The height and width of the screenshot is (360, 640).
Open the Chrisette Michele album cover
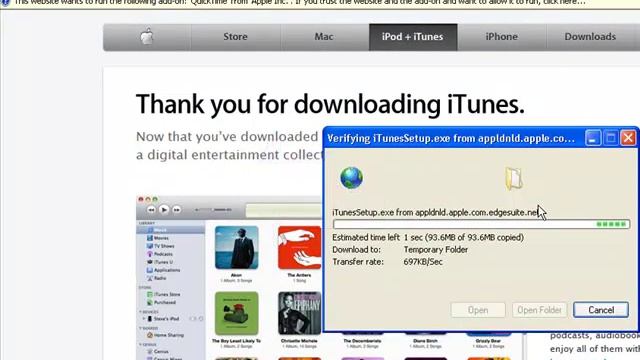point(300,313)
